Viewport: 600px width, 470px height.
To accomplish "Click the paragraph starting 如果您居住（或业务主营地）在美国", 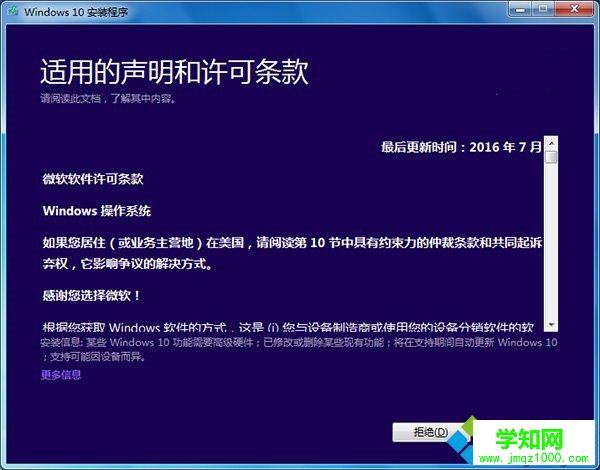I will [292, 253].
